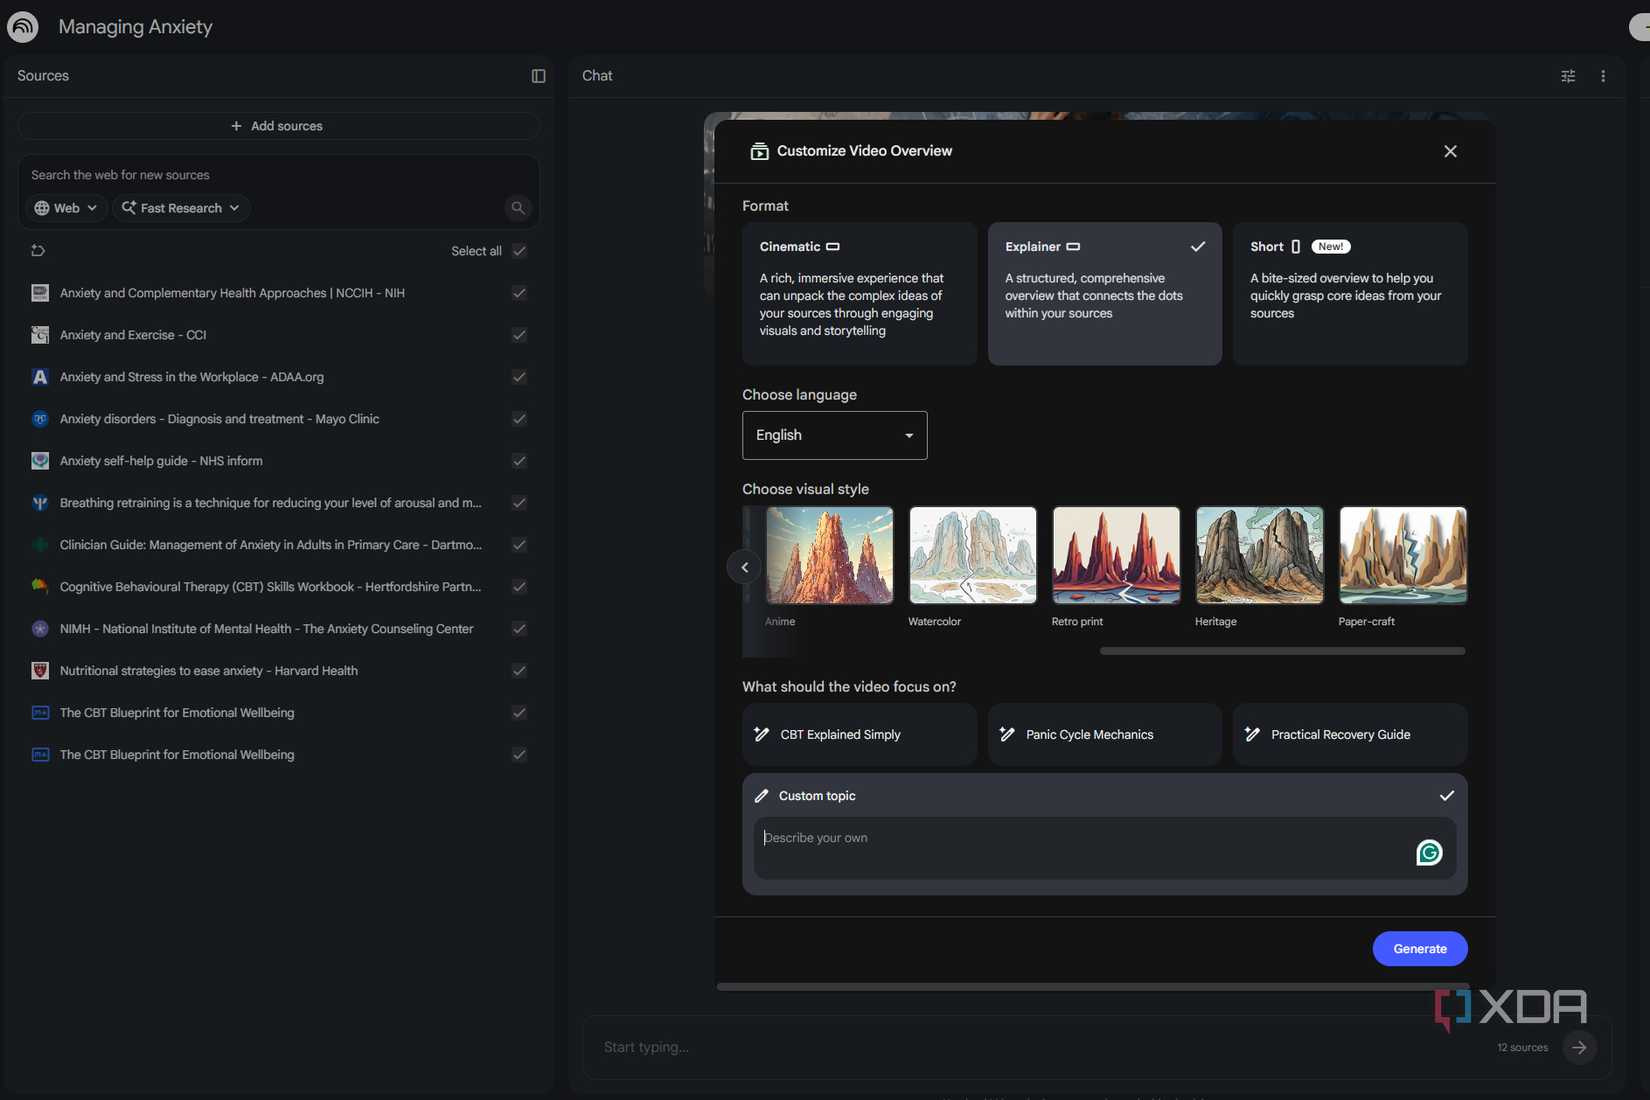Image resolution: width=1650 pixels, height=1100 pixels.
Task: Collapse the Sources panel icon
Action: click(x=538, y=76)
